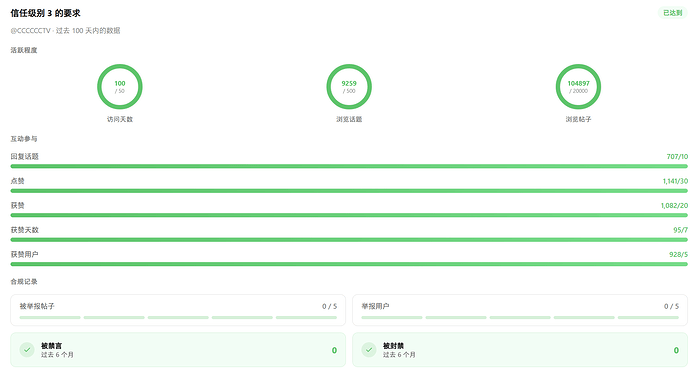Image resolution: width=690 pixels, height=371 pixels.
Task: Click the 获赞天数 progress bar
Action: [349, 240]
